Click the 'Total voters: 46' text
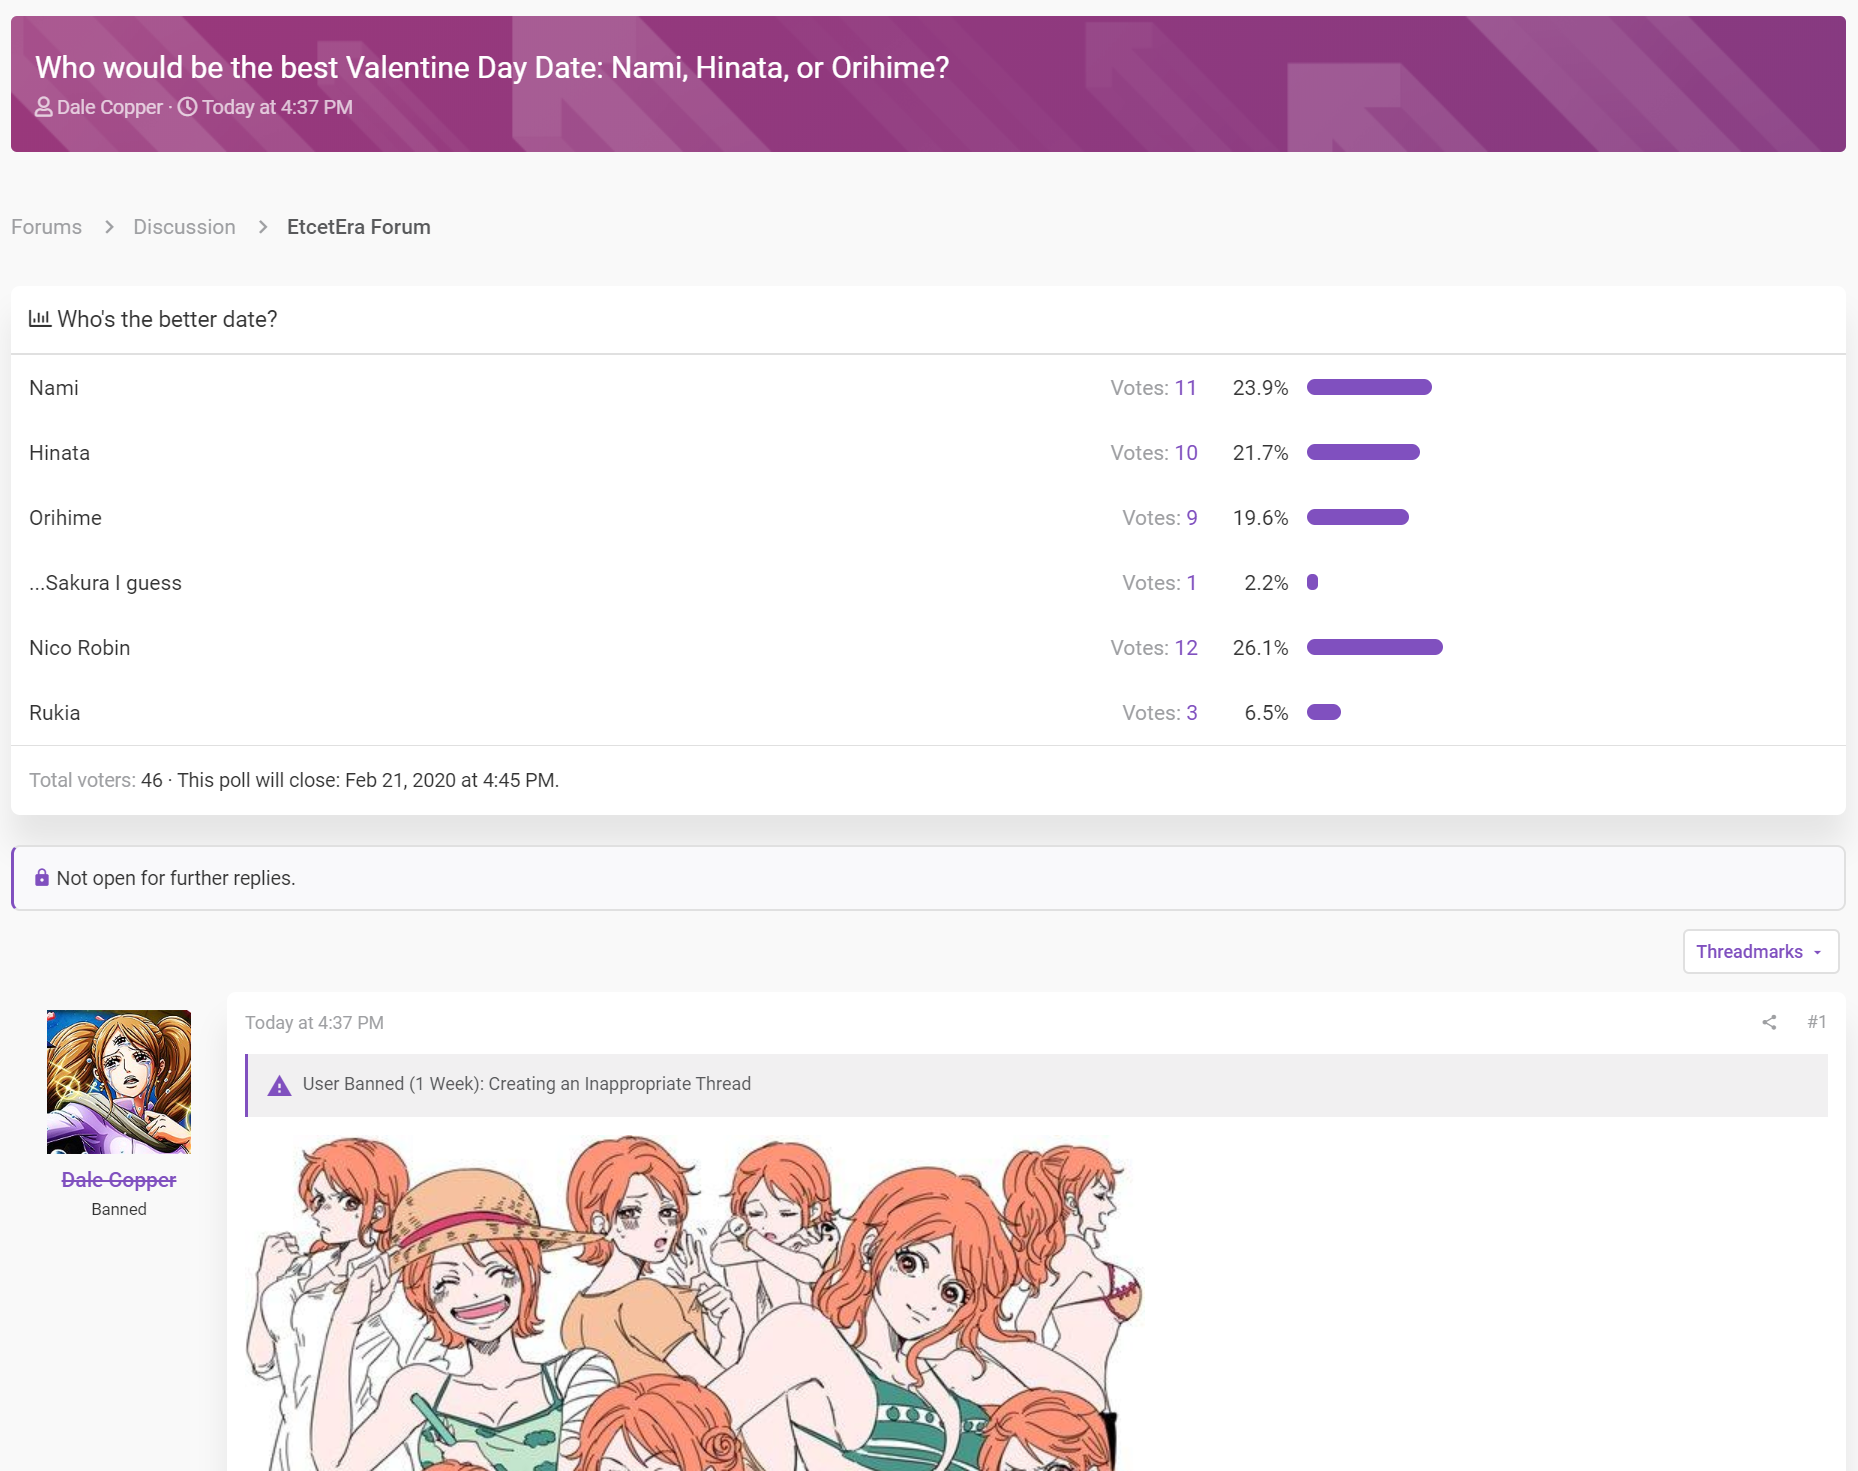1858x1471 pixels. pyautogui.click(x=96, y=780)
